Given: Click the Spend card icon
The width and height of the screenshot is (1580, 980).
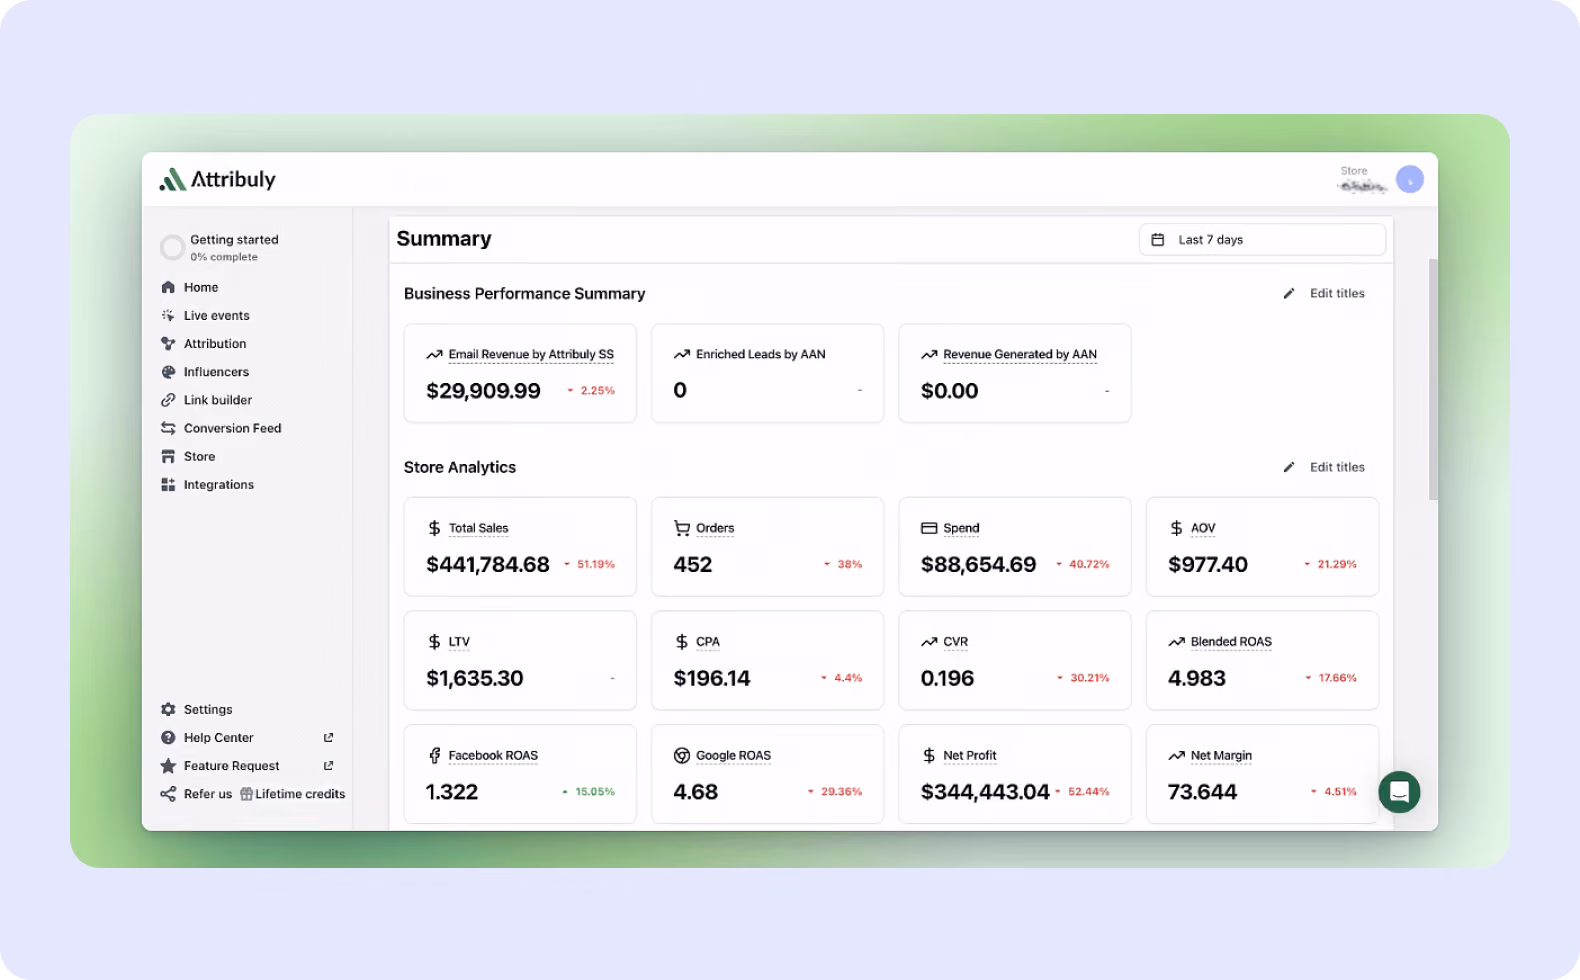Looking at the screenshot, I should [x=929, y=528].
